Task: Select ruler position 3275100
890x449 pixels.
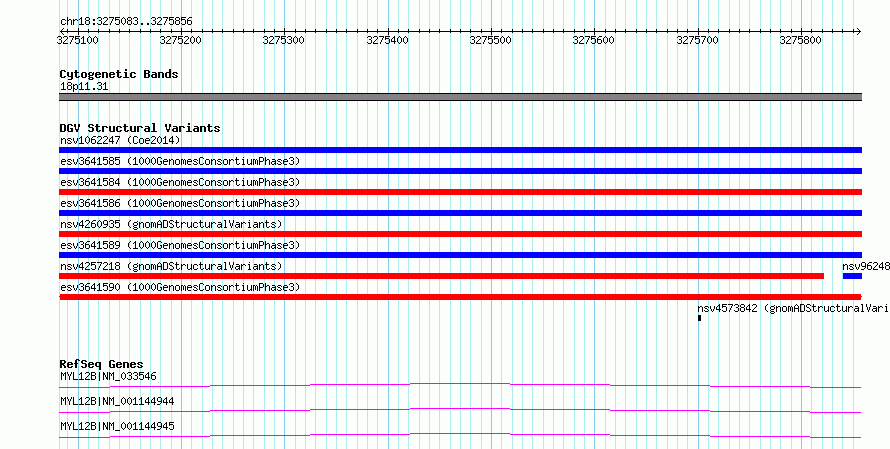Action: coord(77,41)
